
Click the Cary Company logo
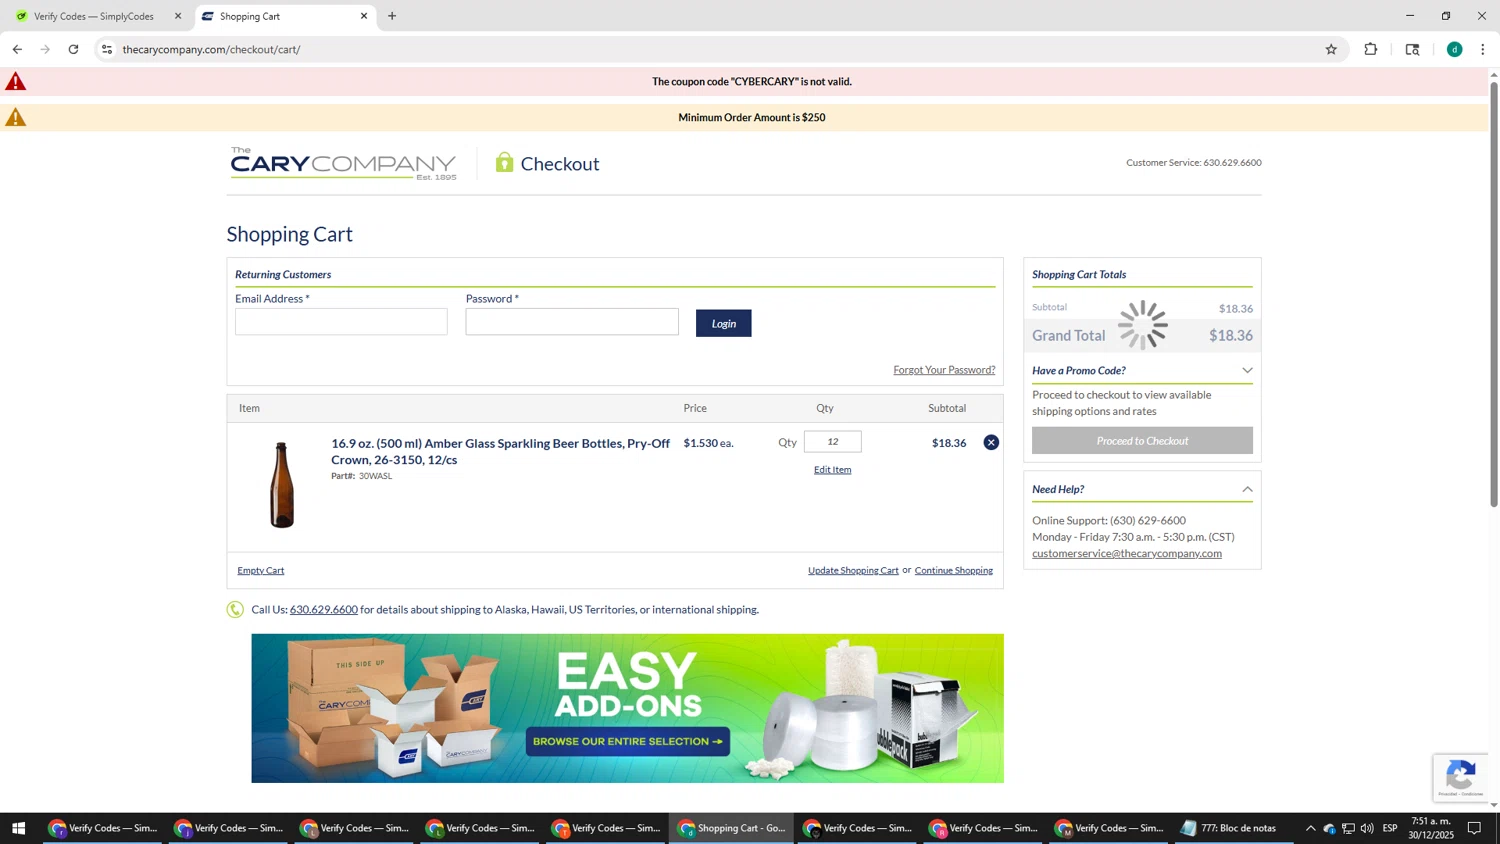[343, 164]
